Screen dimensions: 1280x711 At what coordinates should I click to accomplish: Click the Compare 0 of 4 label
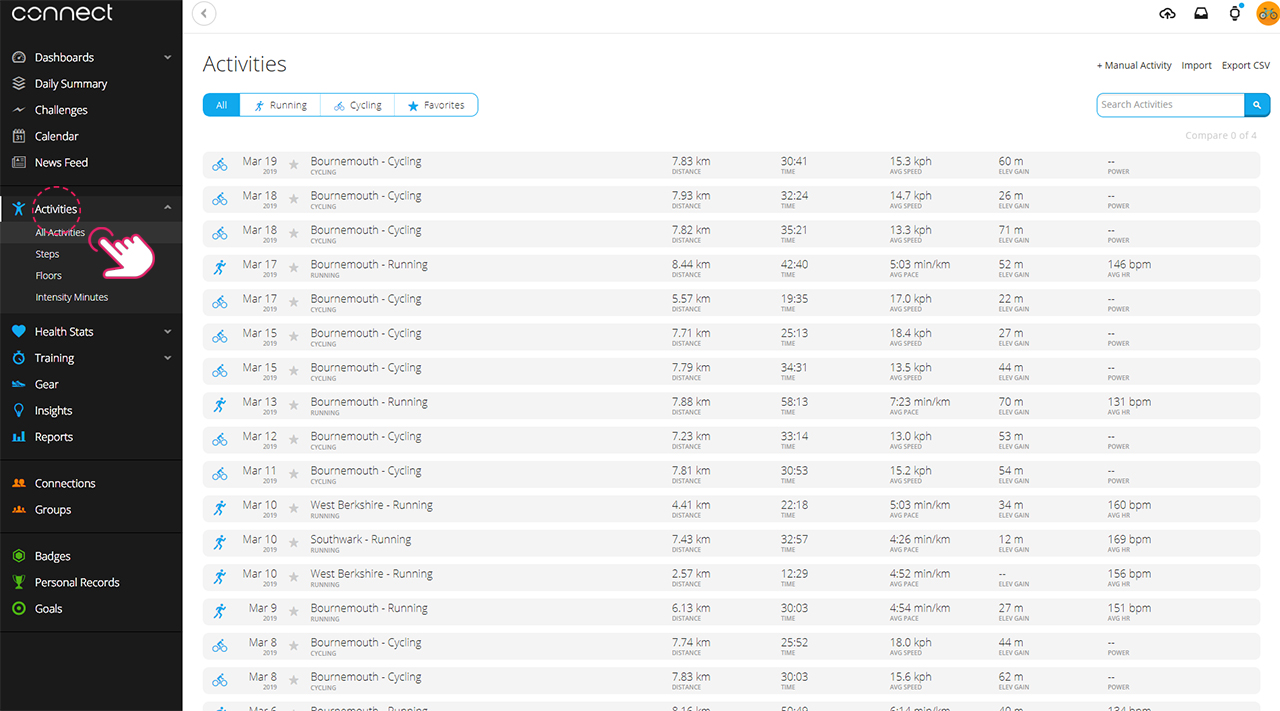pos(1221,136)
